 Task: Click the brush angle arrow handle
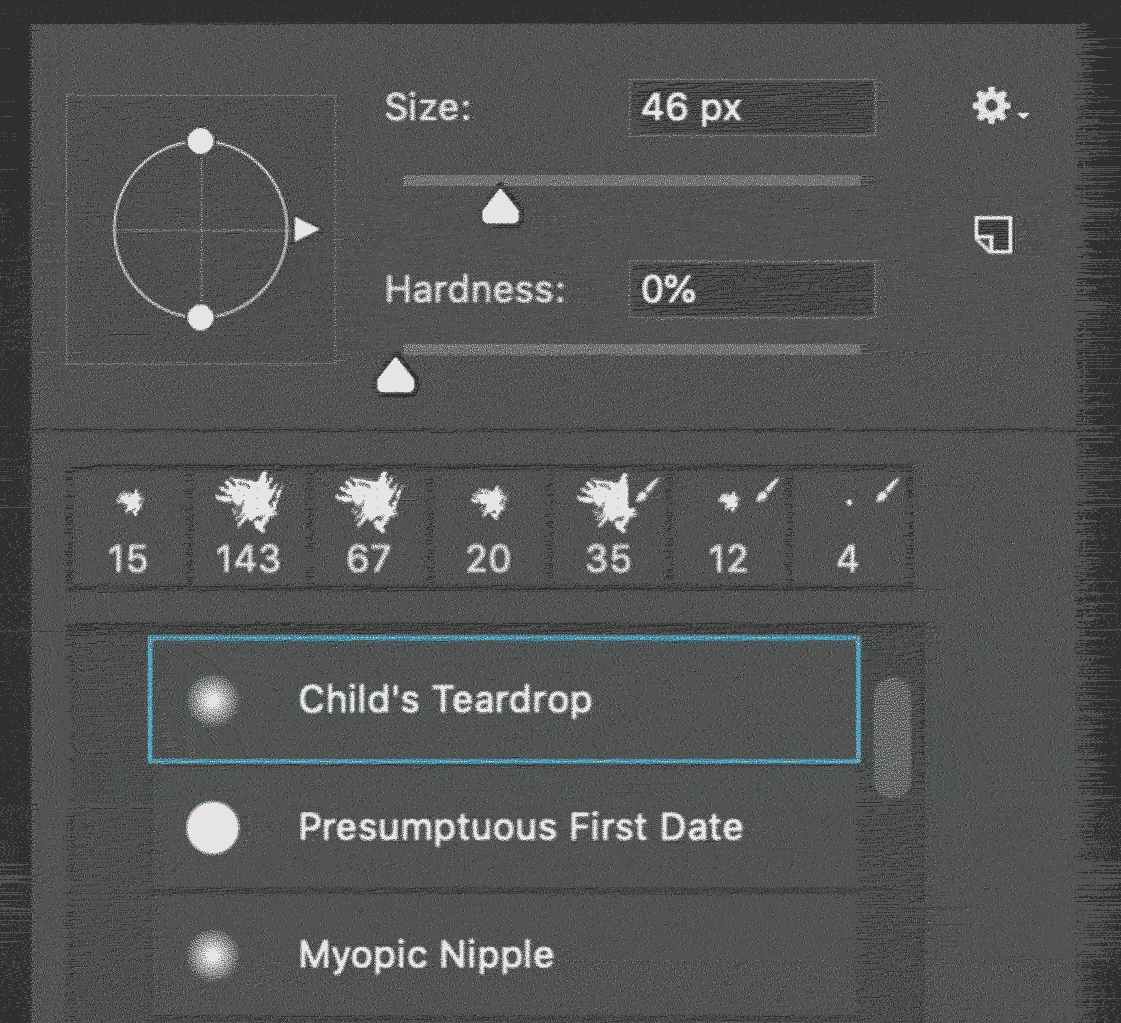point(306,230)
